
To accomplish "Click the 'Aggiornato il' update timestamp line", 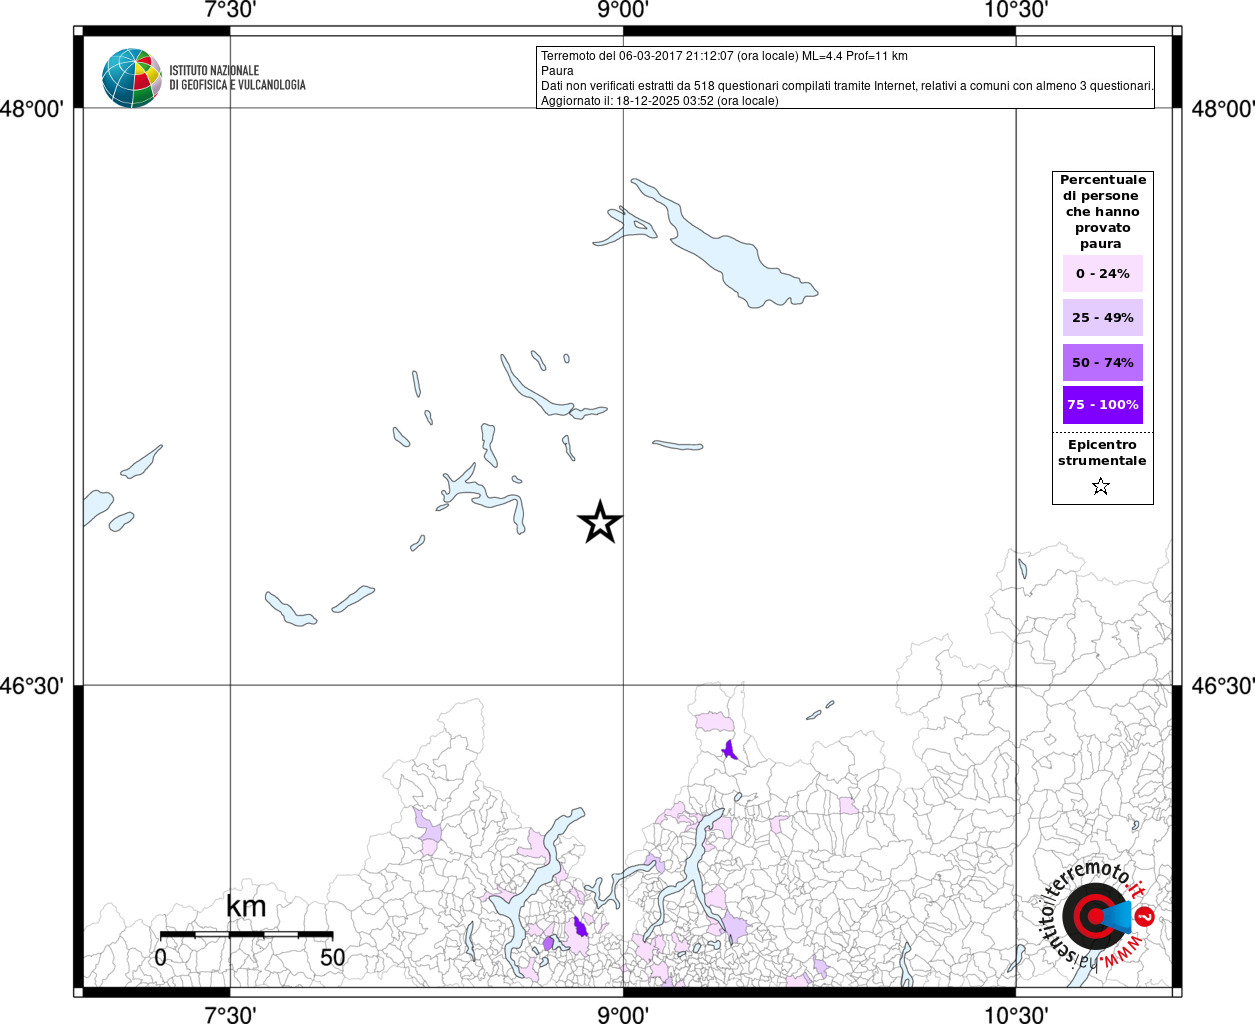I will pos(659,101).
